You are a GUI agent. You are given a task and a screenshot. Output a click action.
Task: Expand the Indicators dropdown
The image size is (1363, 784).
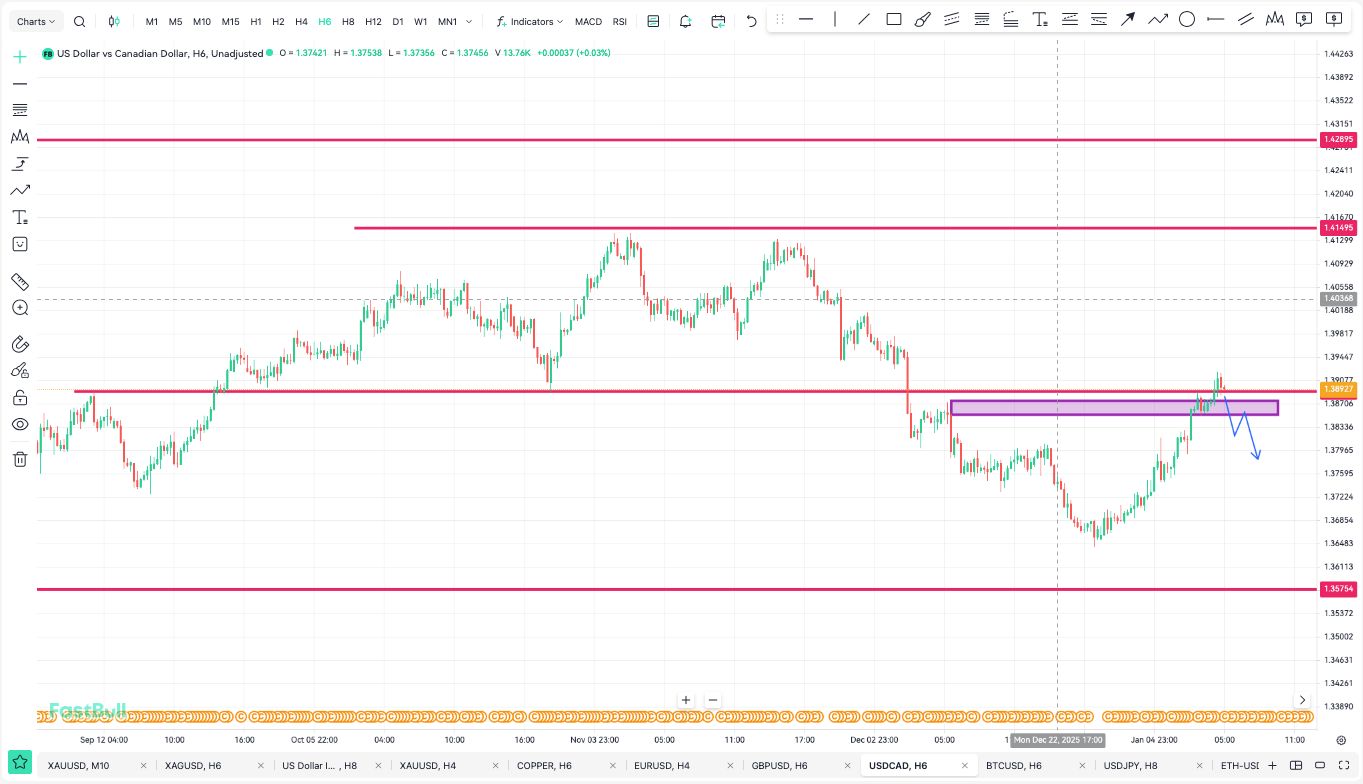click(530, 21)
